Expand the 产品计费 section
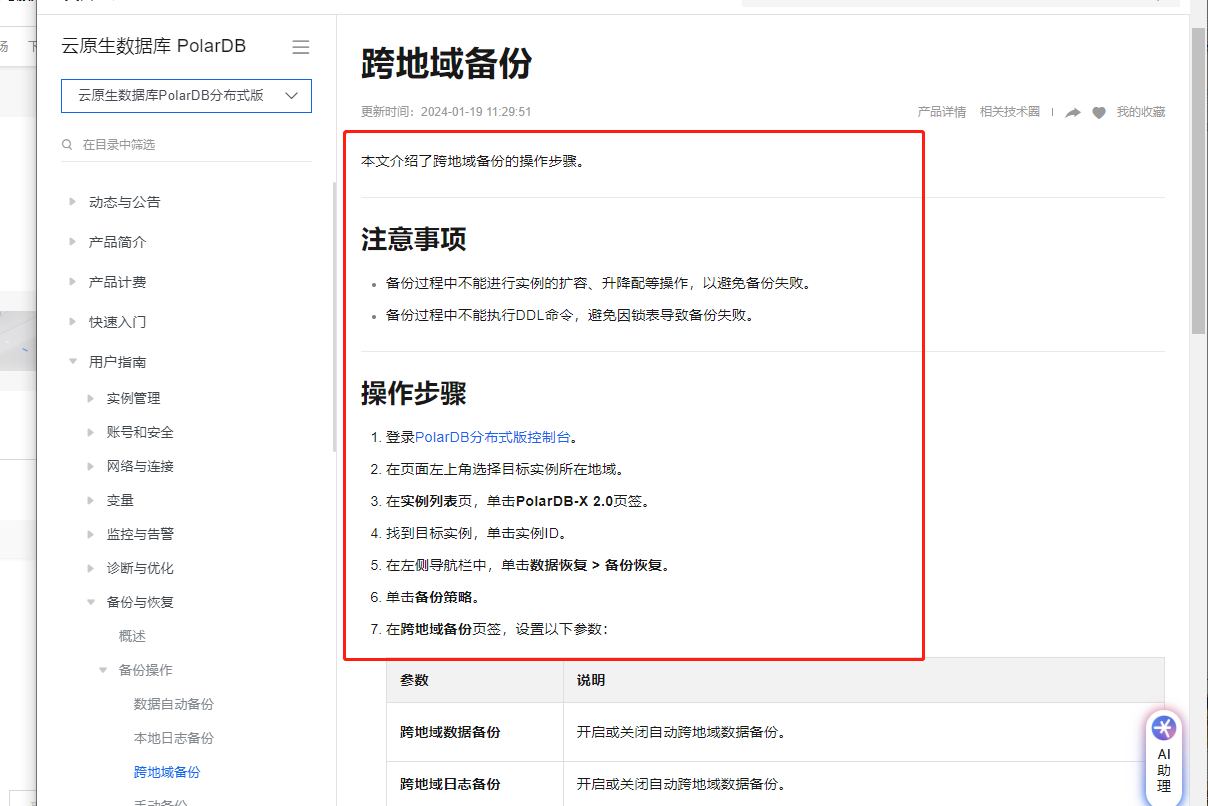This screenshot has width=1208, height=806. pyautogui.click(x=72, y=282)
